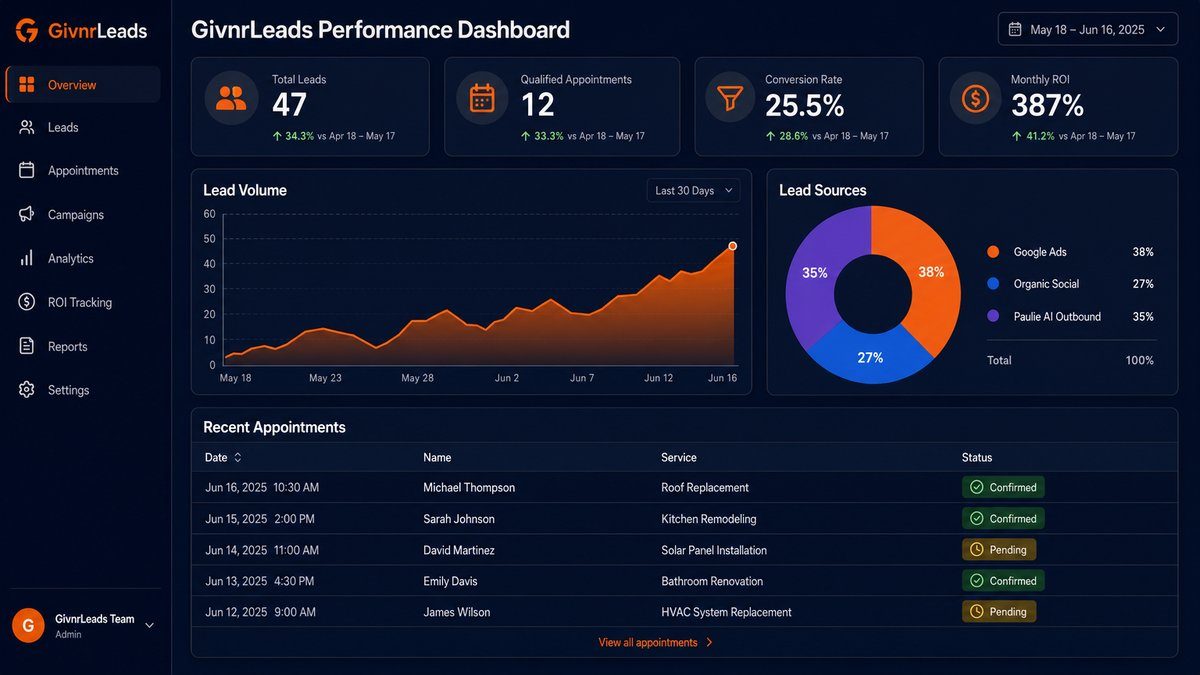This screenshot has width=1200, height=675.
Task: Open the Last 30 Days dropdown
Action: pos(693,190)
